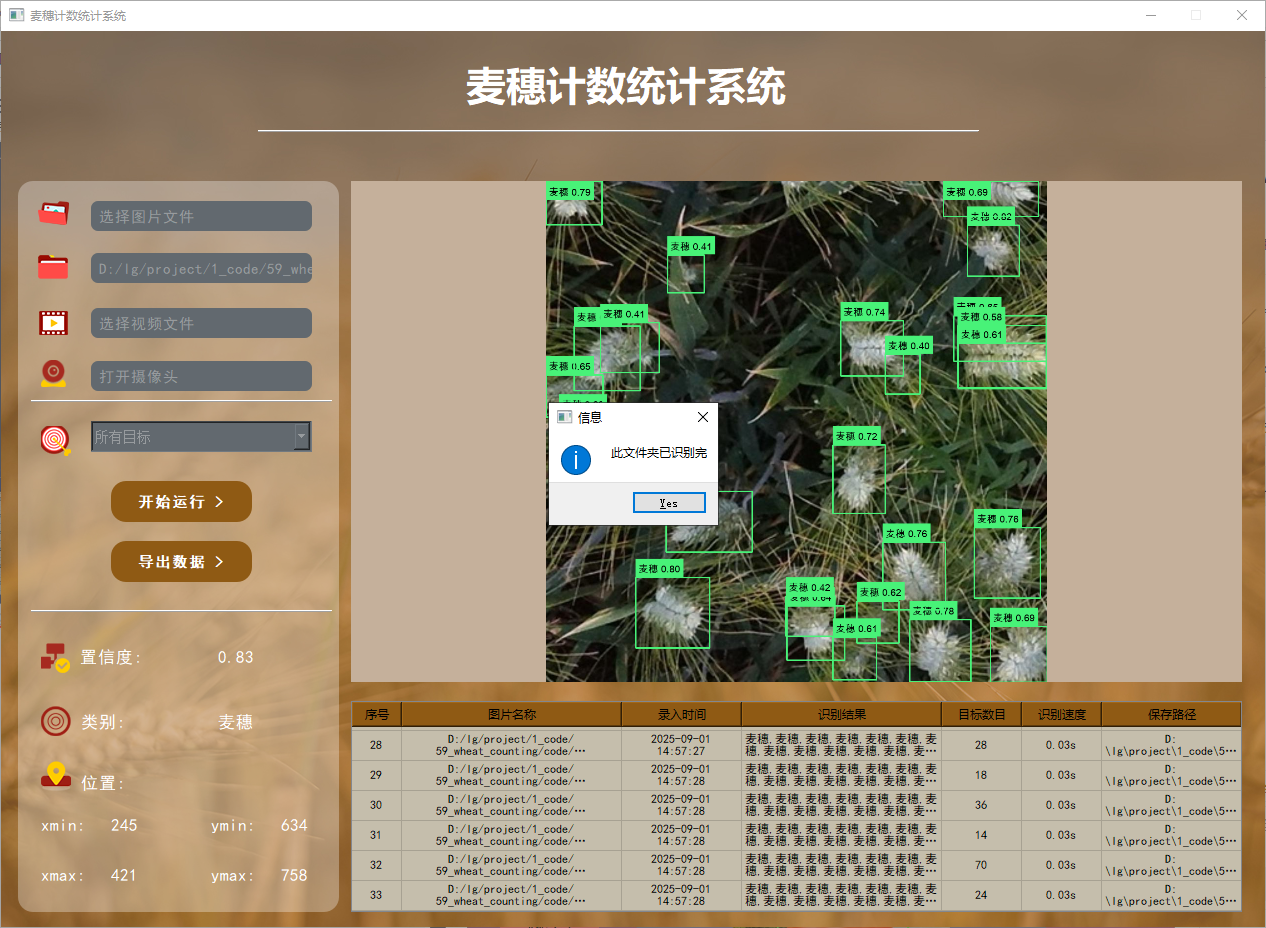
Task: Click the 14:57:27 timestamp cell
Action: pyautogui.click(x=681, y=745)
